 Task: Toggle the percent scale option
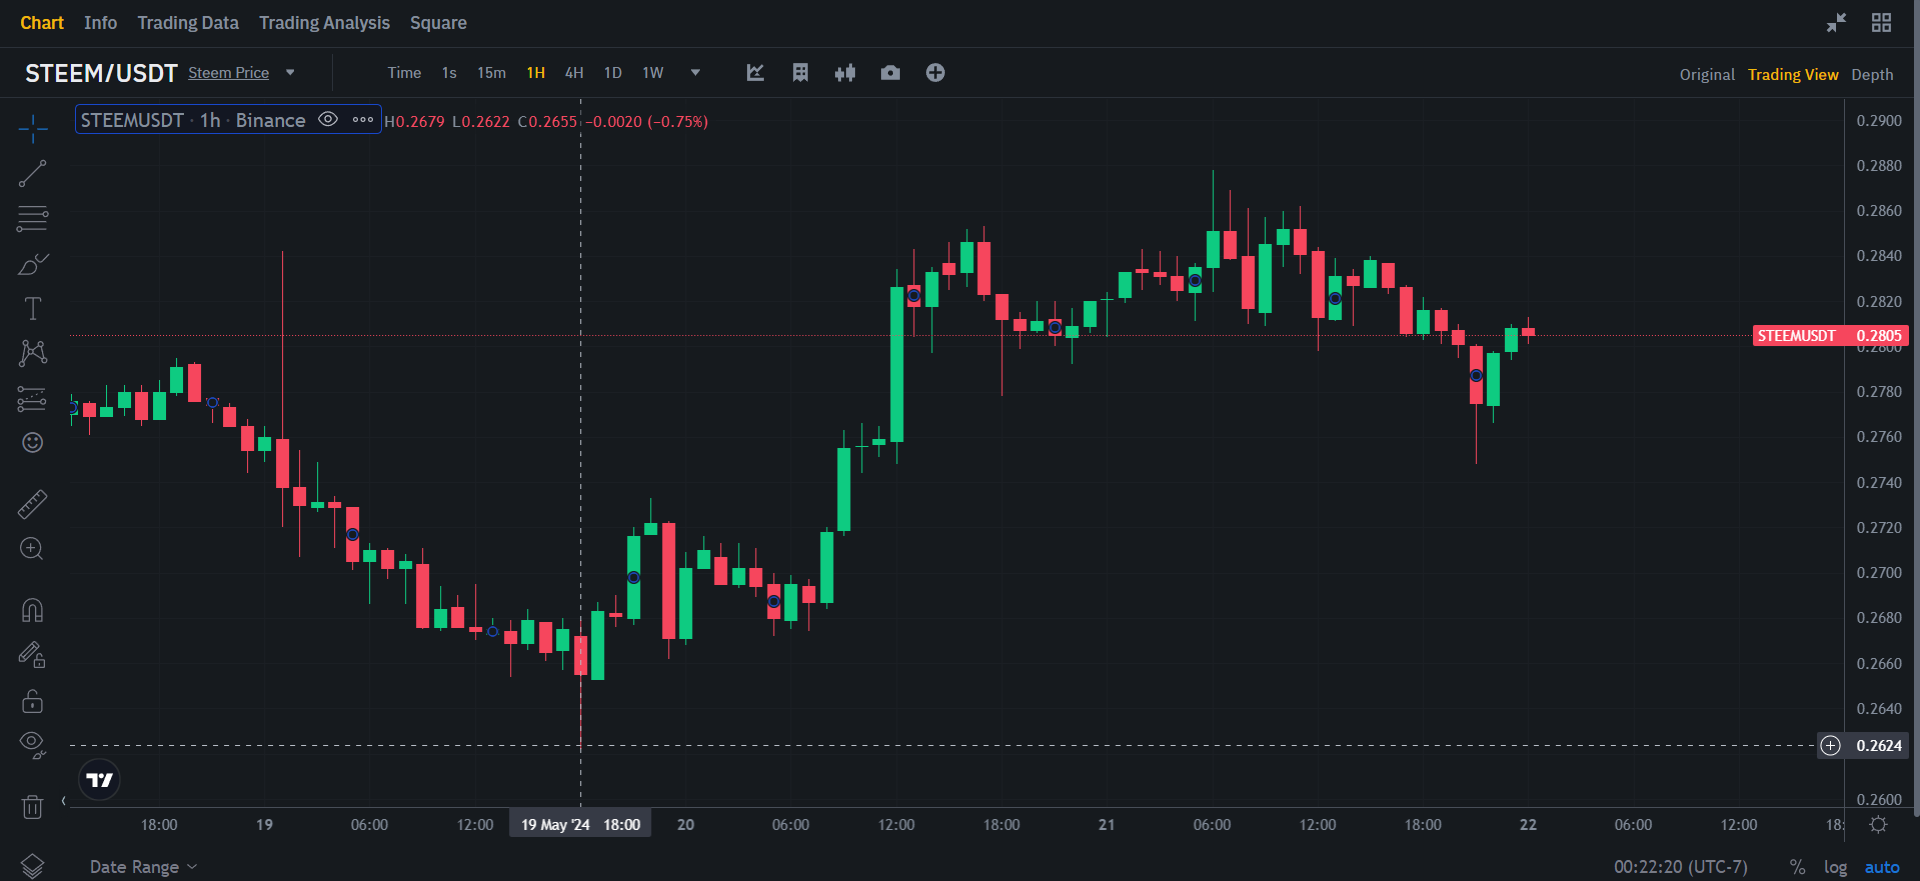[x=1797, y=867]
